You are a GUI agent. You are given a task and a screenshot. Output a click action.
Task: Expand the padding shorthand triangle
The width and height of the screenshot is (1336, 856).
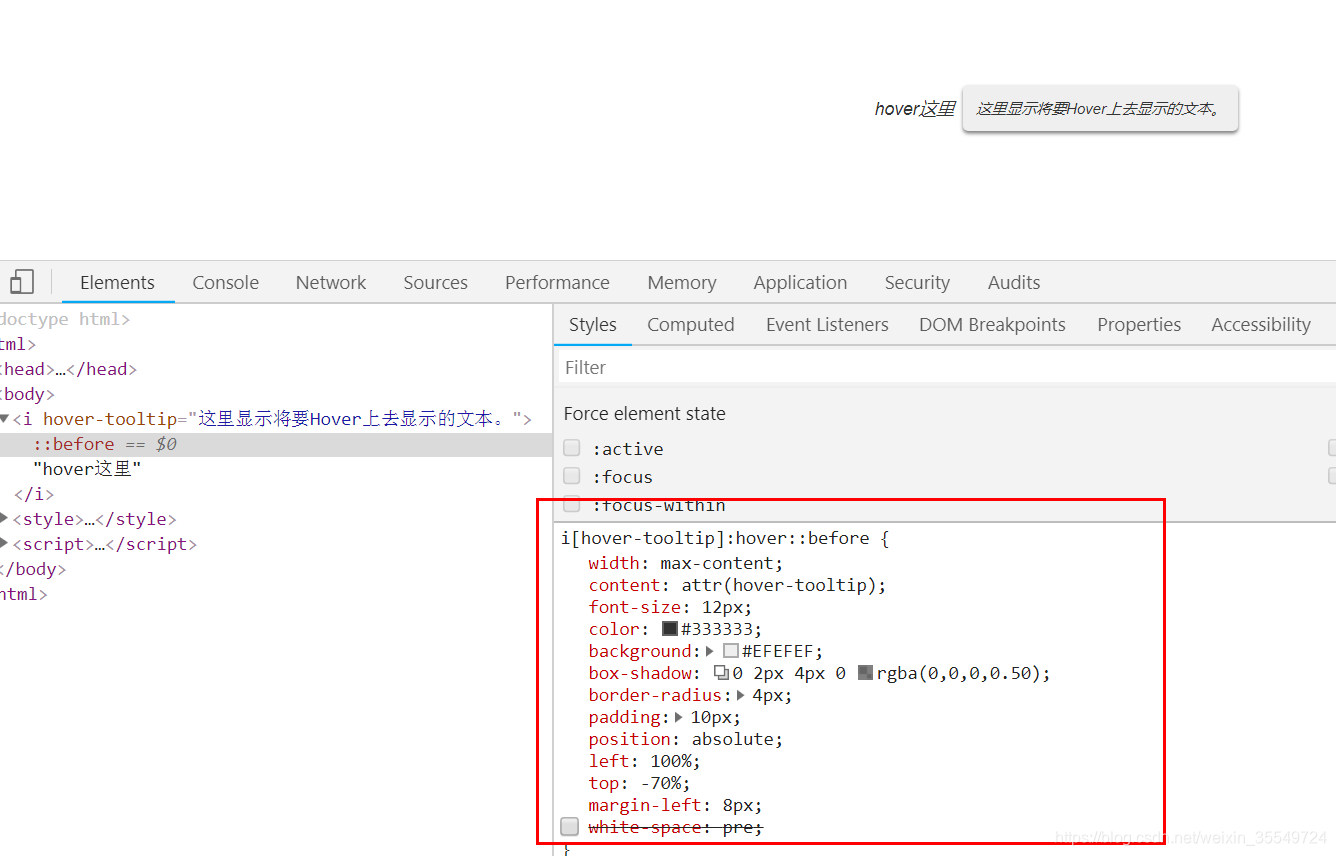click(x=679, y=717)
